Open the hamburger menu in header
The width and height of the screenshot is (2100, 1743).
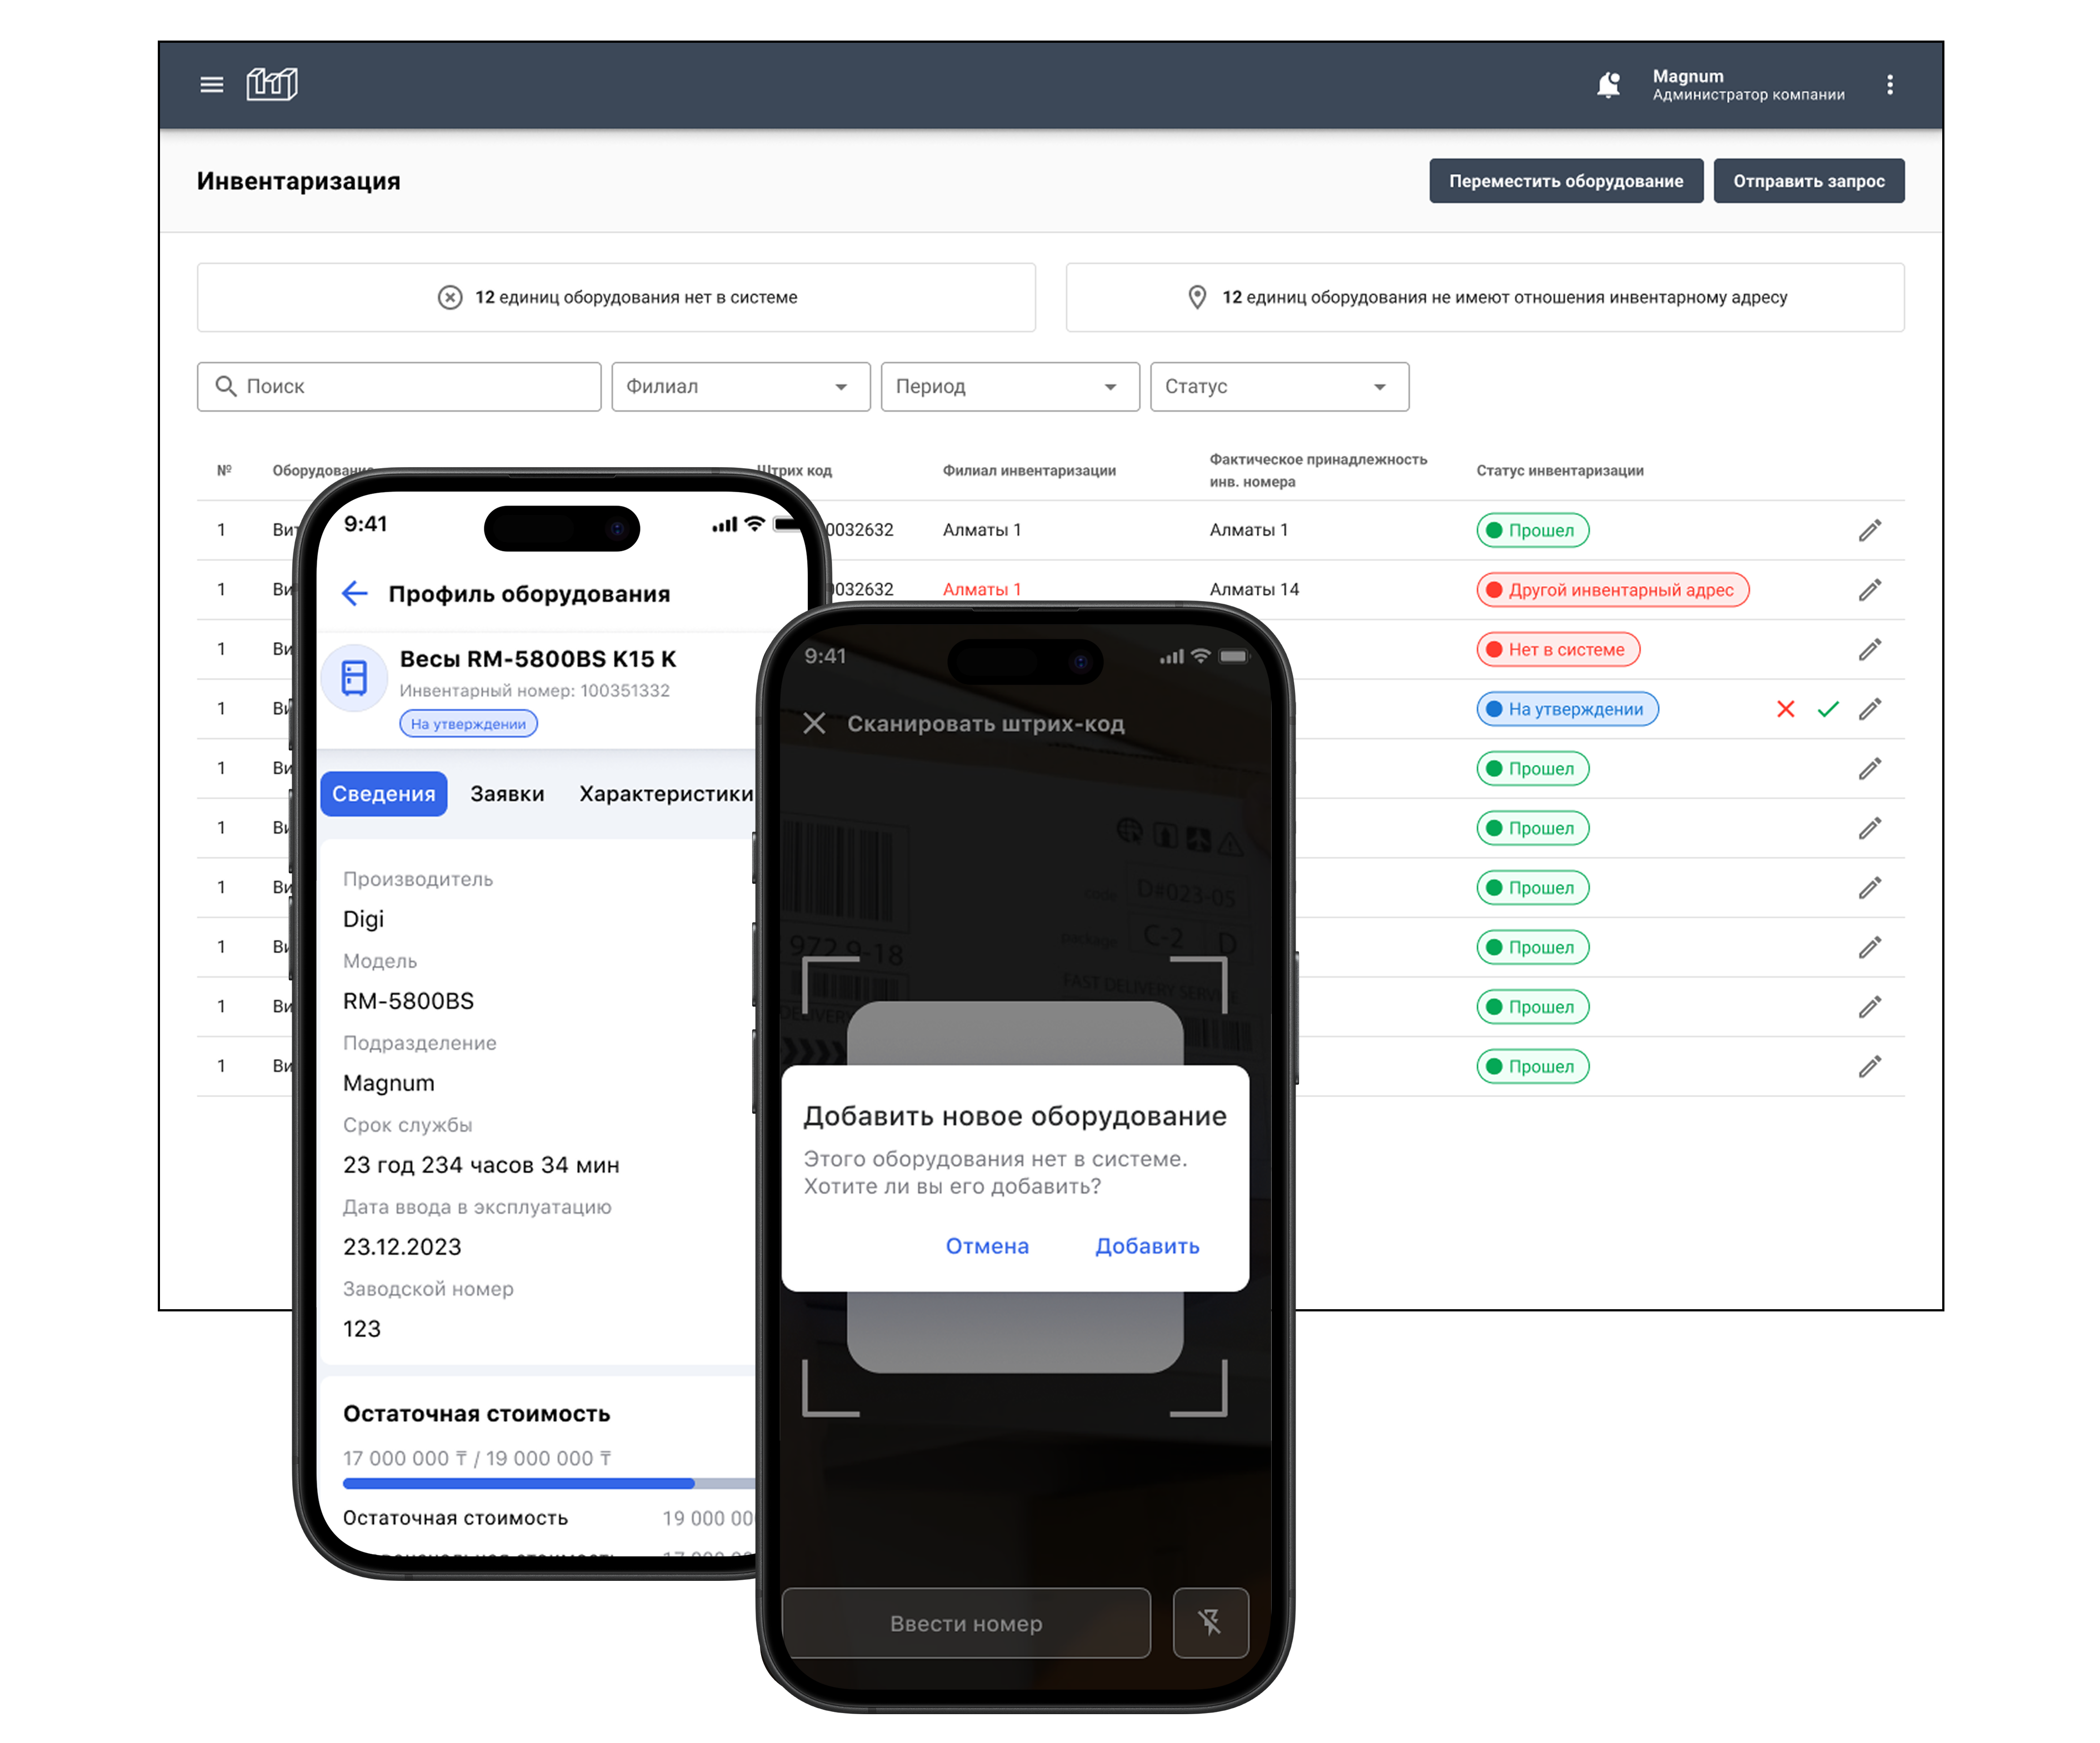[x=211, y=85]
